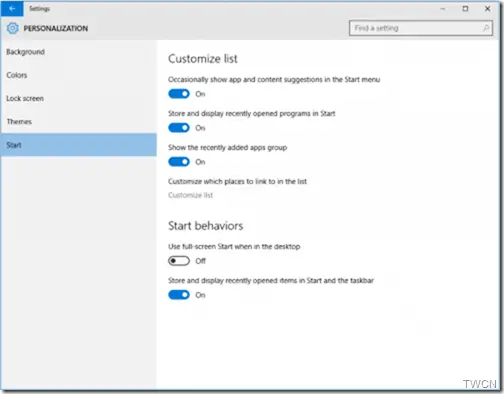
Task: Click 'Store and display recently opened items' label
Action: click(x=271, y=281)
